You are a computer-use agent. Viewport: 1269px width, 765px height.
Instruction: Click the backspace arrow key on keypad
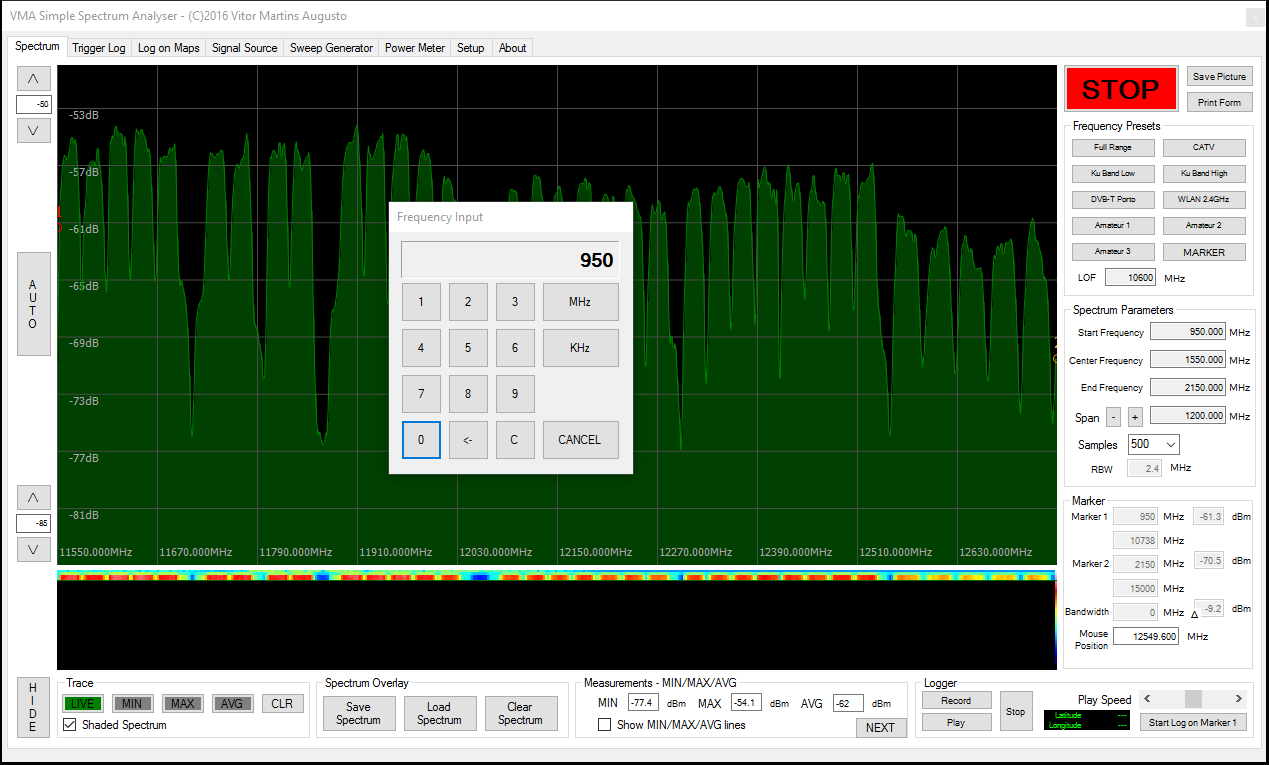(x=468, y=440)
